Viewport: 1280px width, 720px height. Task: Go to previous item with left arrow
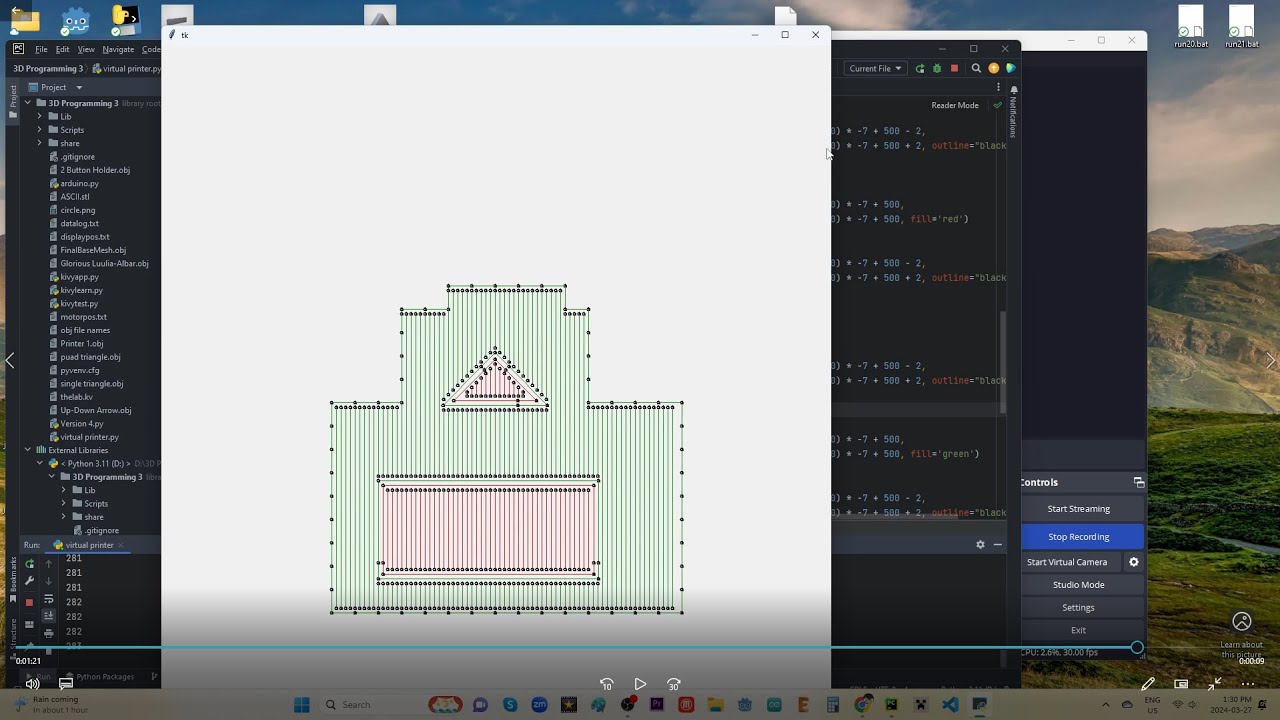click(10, 360)
